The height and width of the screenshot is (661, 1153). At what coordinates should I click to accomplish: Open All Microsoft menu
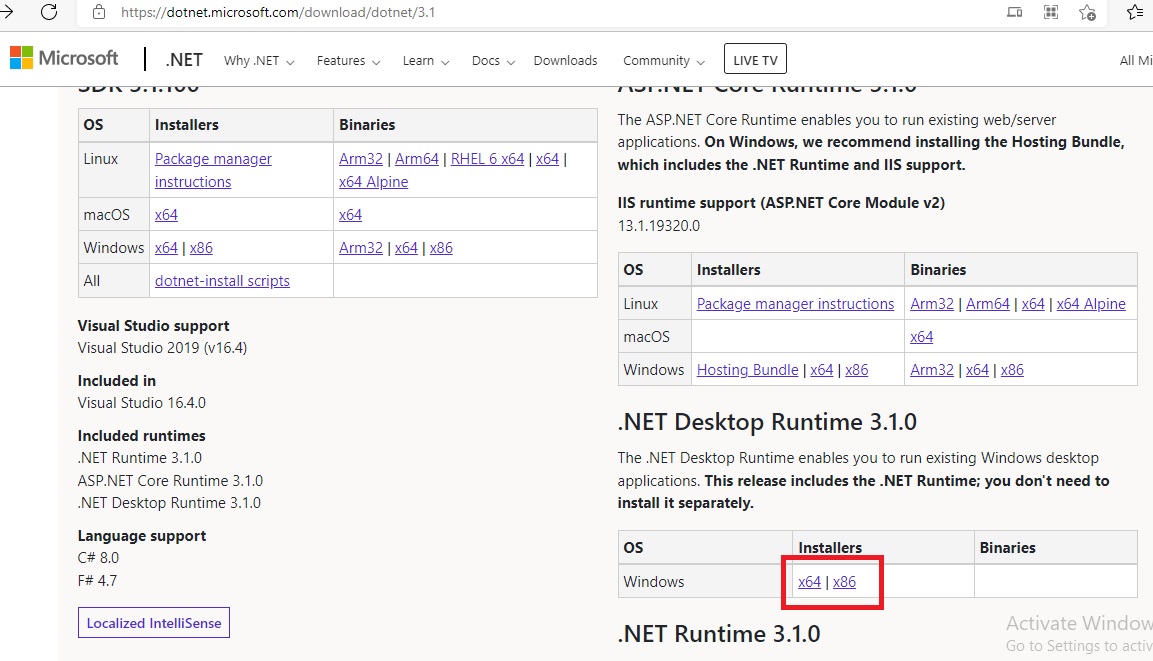tap(1136, 60)
